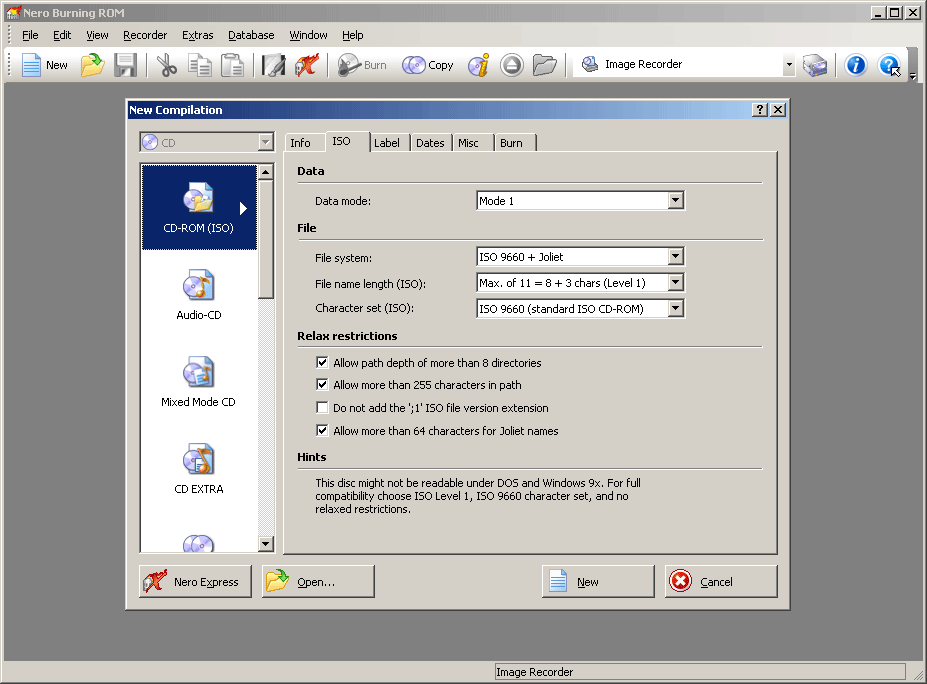
Task: Close the New Compilation dialog
Action: [x=778, y=109]
